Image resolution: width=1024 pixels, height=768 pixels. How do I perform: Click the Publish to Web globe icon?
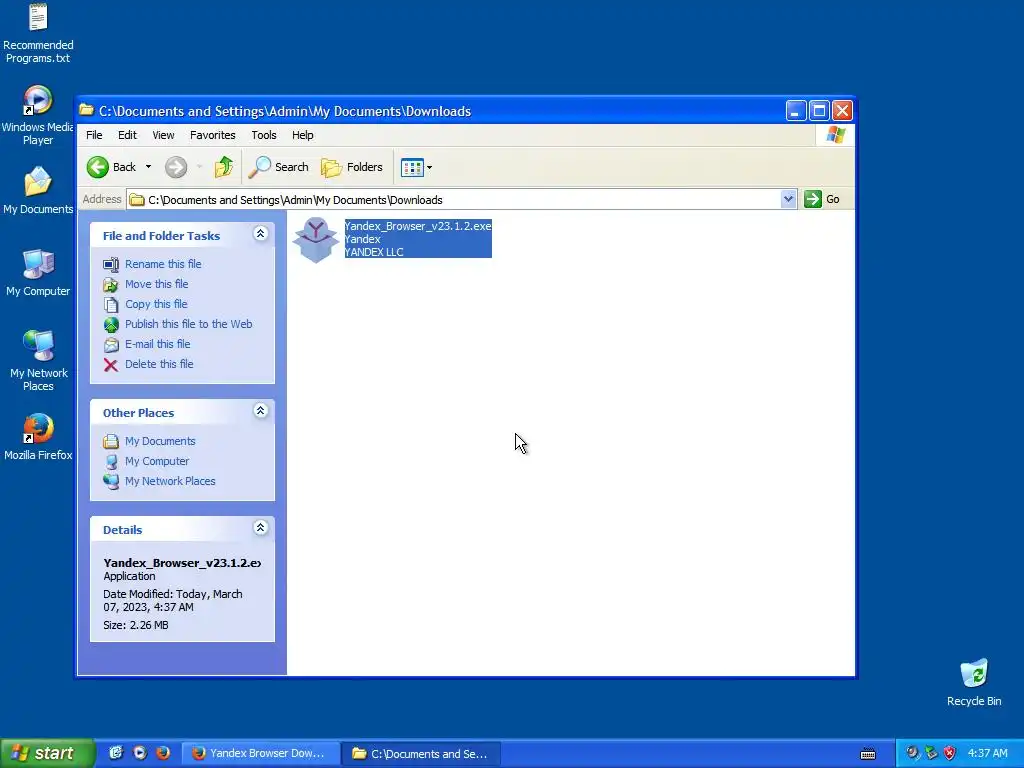111,325
